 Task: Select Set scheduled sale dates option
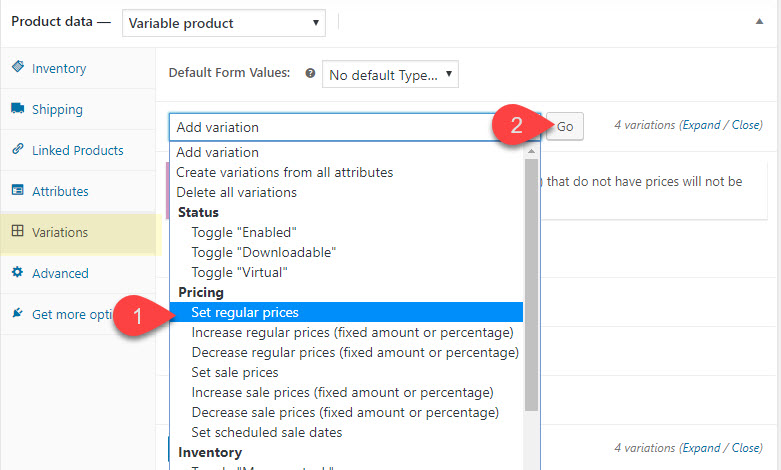[x=347, y=432]
